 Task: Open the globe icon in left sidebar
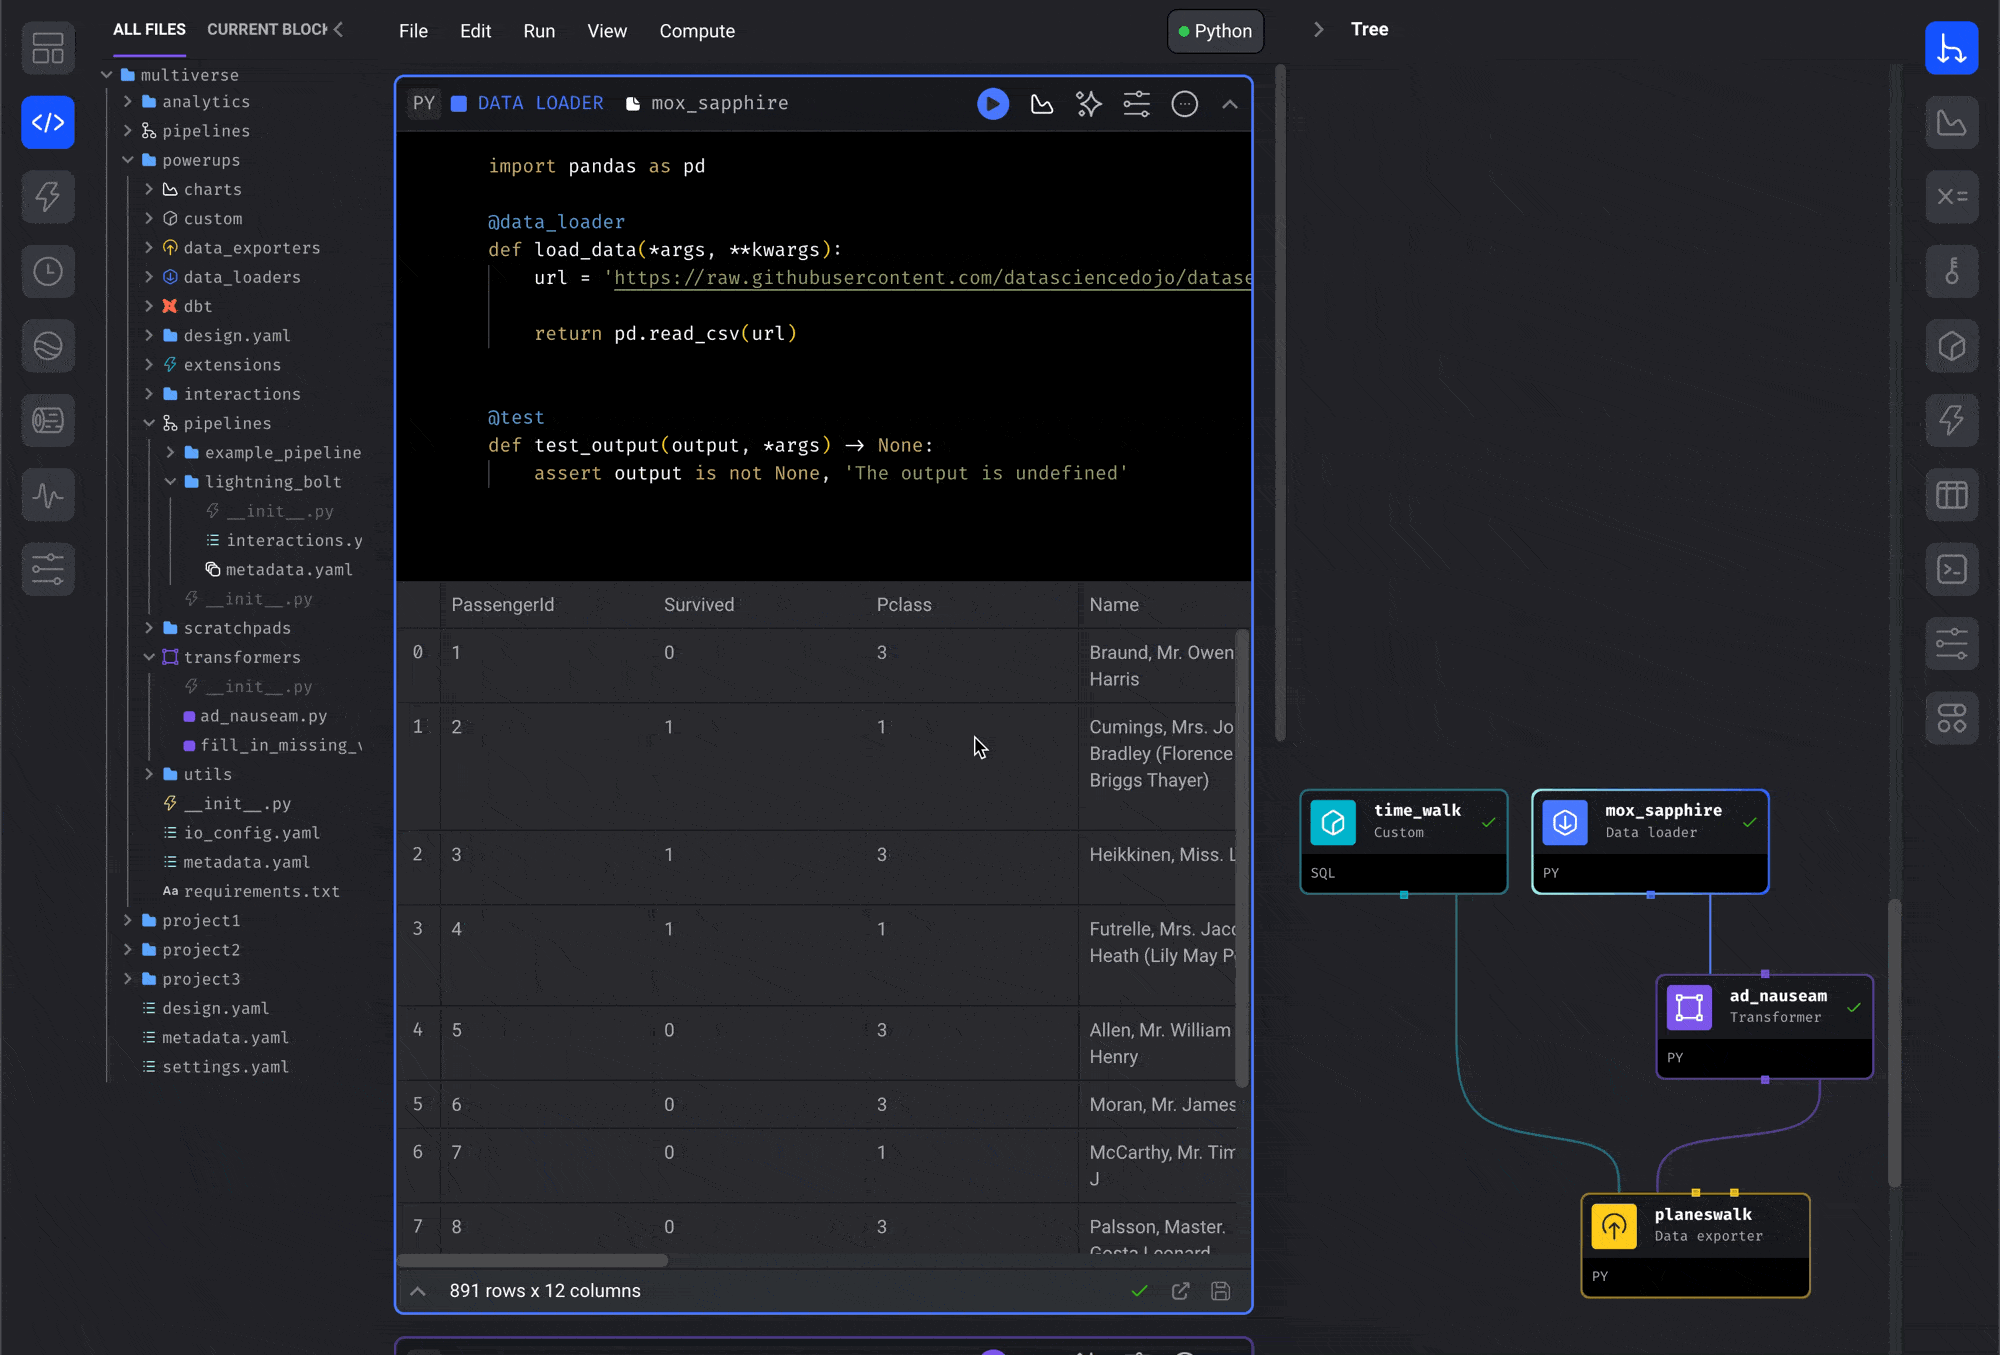48,346
